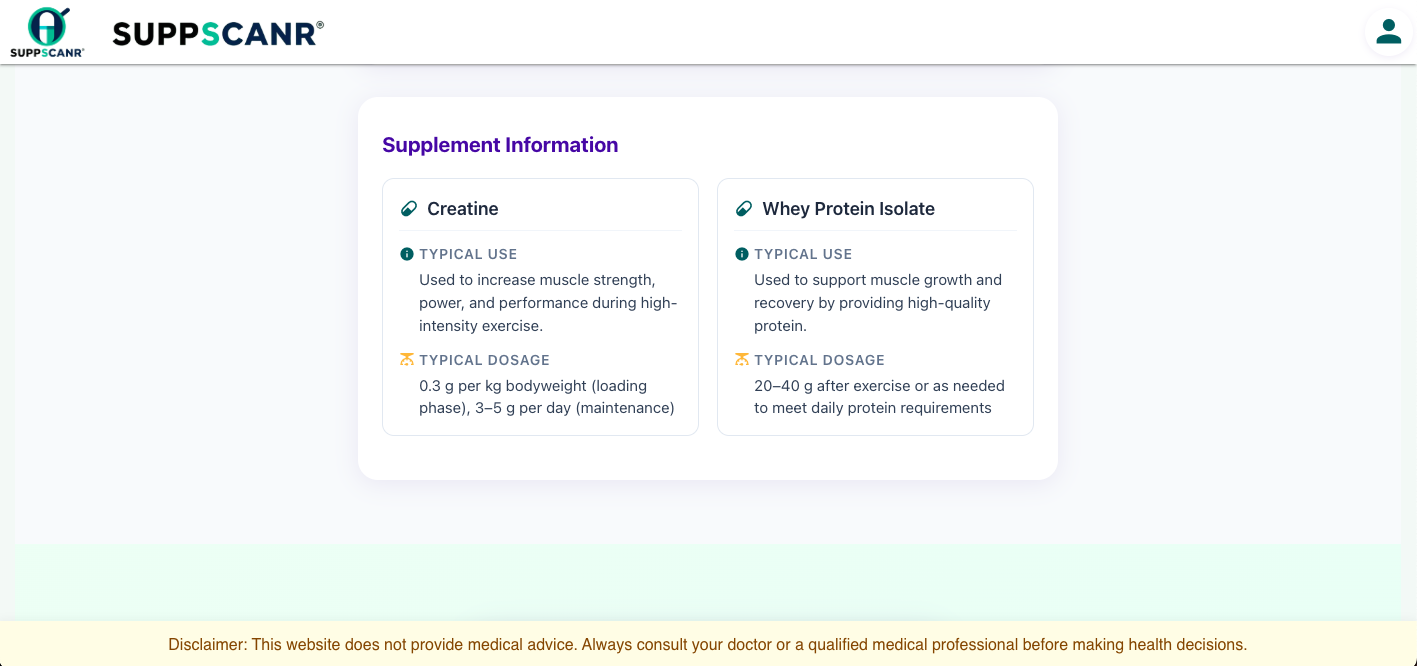Click the pill icon beside Creatine
The width and height of the screenshot is (1417, 666).
coord(408,209)
